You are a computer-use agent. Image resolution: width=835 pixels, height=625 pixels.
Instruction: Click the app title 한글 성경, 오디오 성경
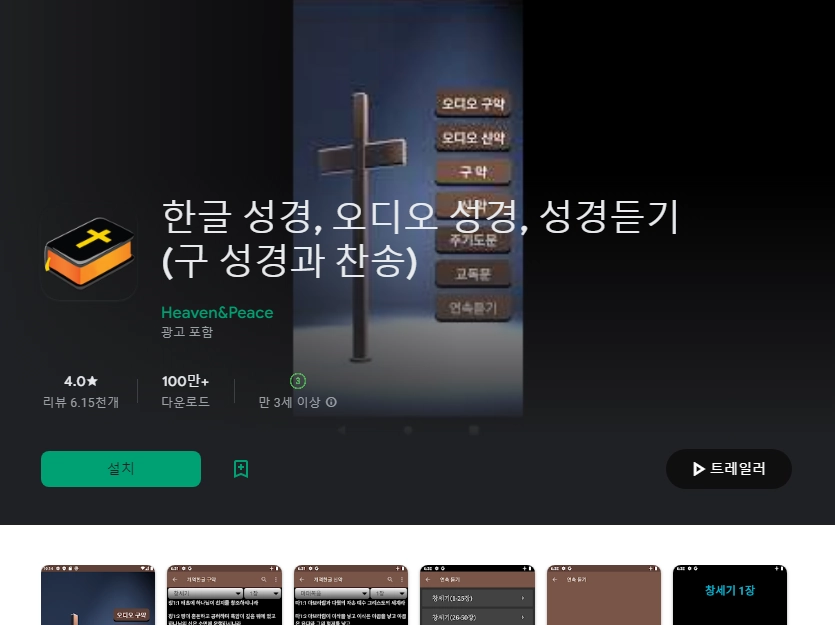pos(420,239)
